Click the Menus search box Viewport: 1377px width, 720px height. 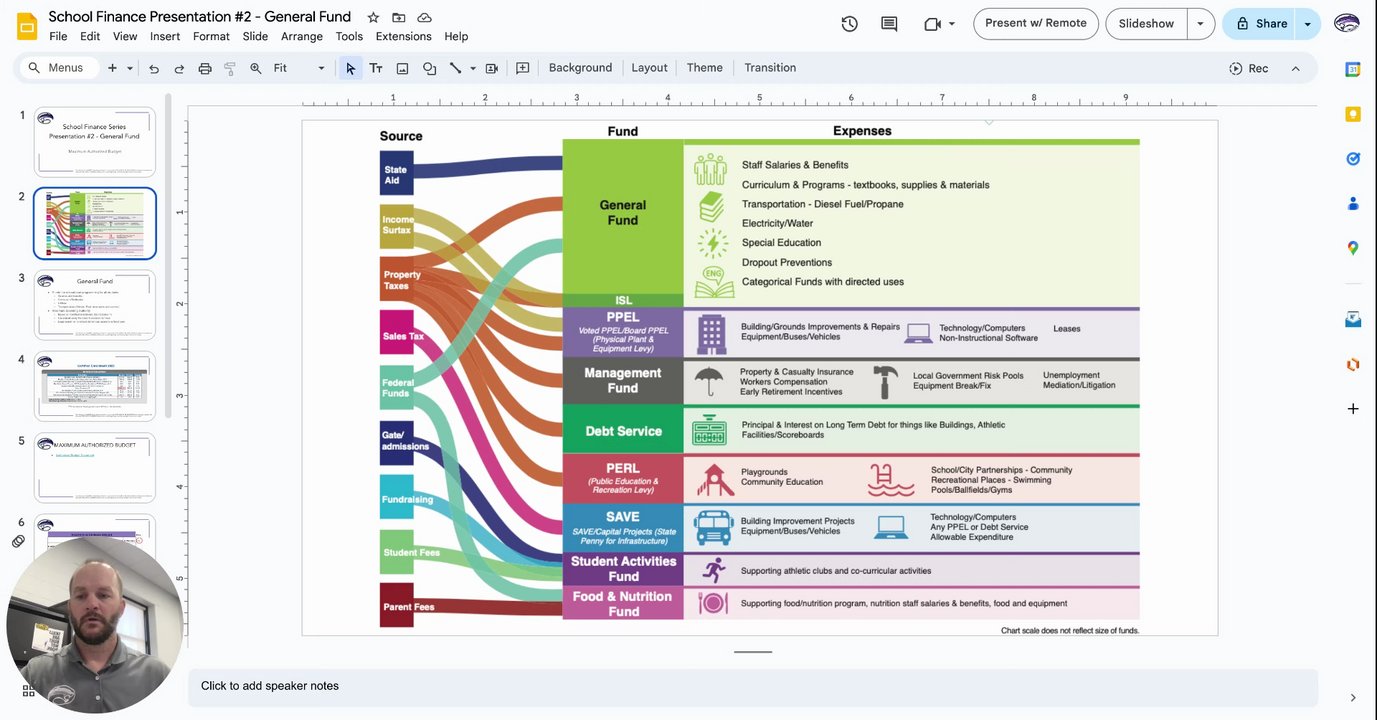tap(60, 68)
